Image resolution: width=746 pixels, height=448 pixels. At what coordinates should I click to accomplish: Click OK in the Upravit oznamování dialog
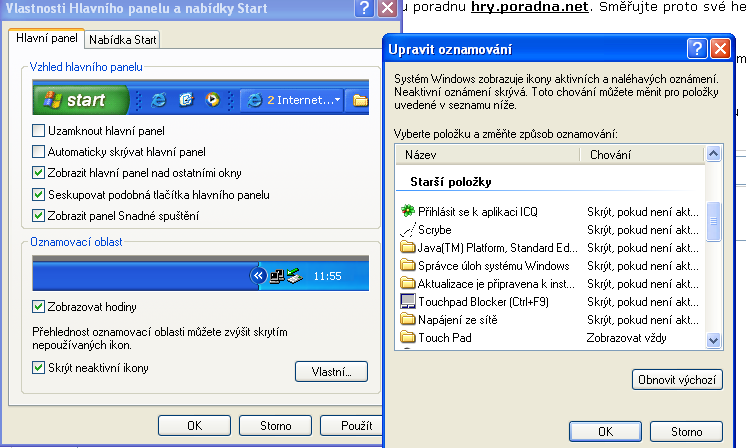point(605,431)
